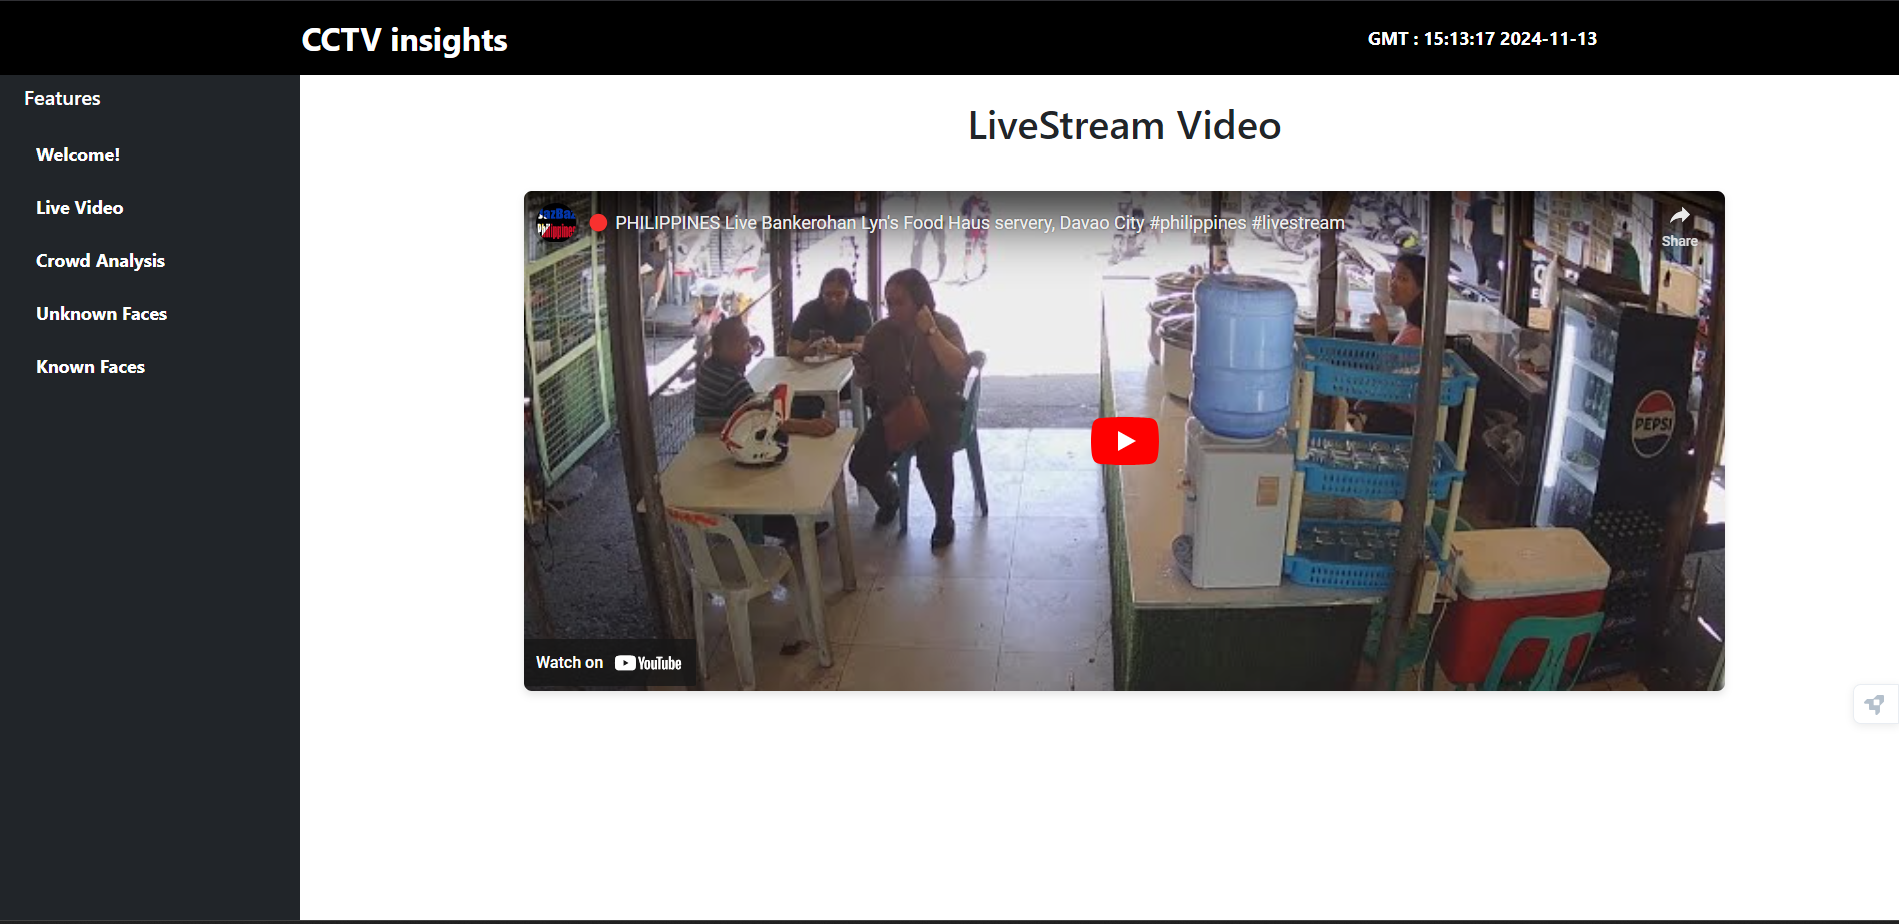Click the Watch on YouTube link
The image size is (1899, 924).
click(609, 663)
